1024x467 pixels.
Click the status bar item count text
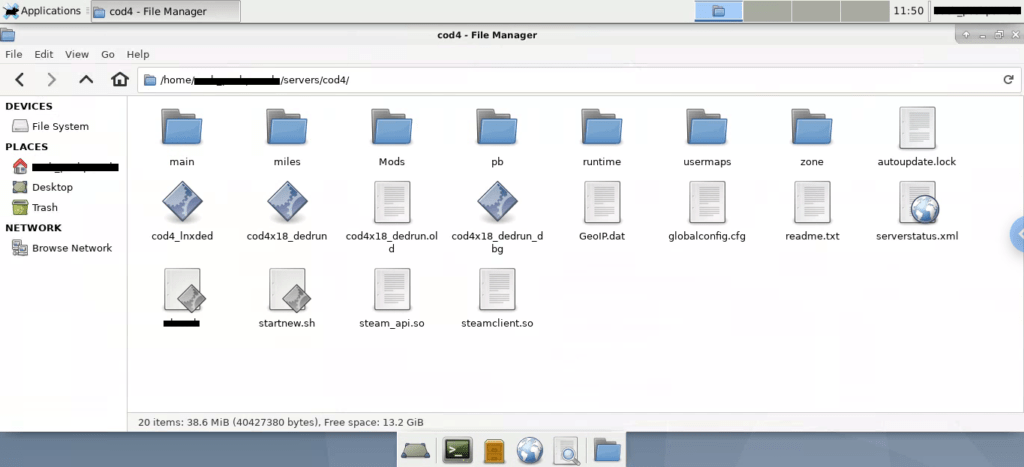pos(281,422)
